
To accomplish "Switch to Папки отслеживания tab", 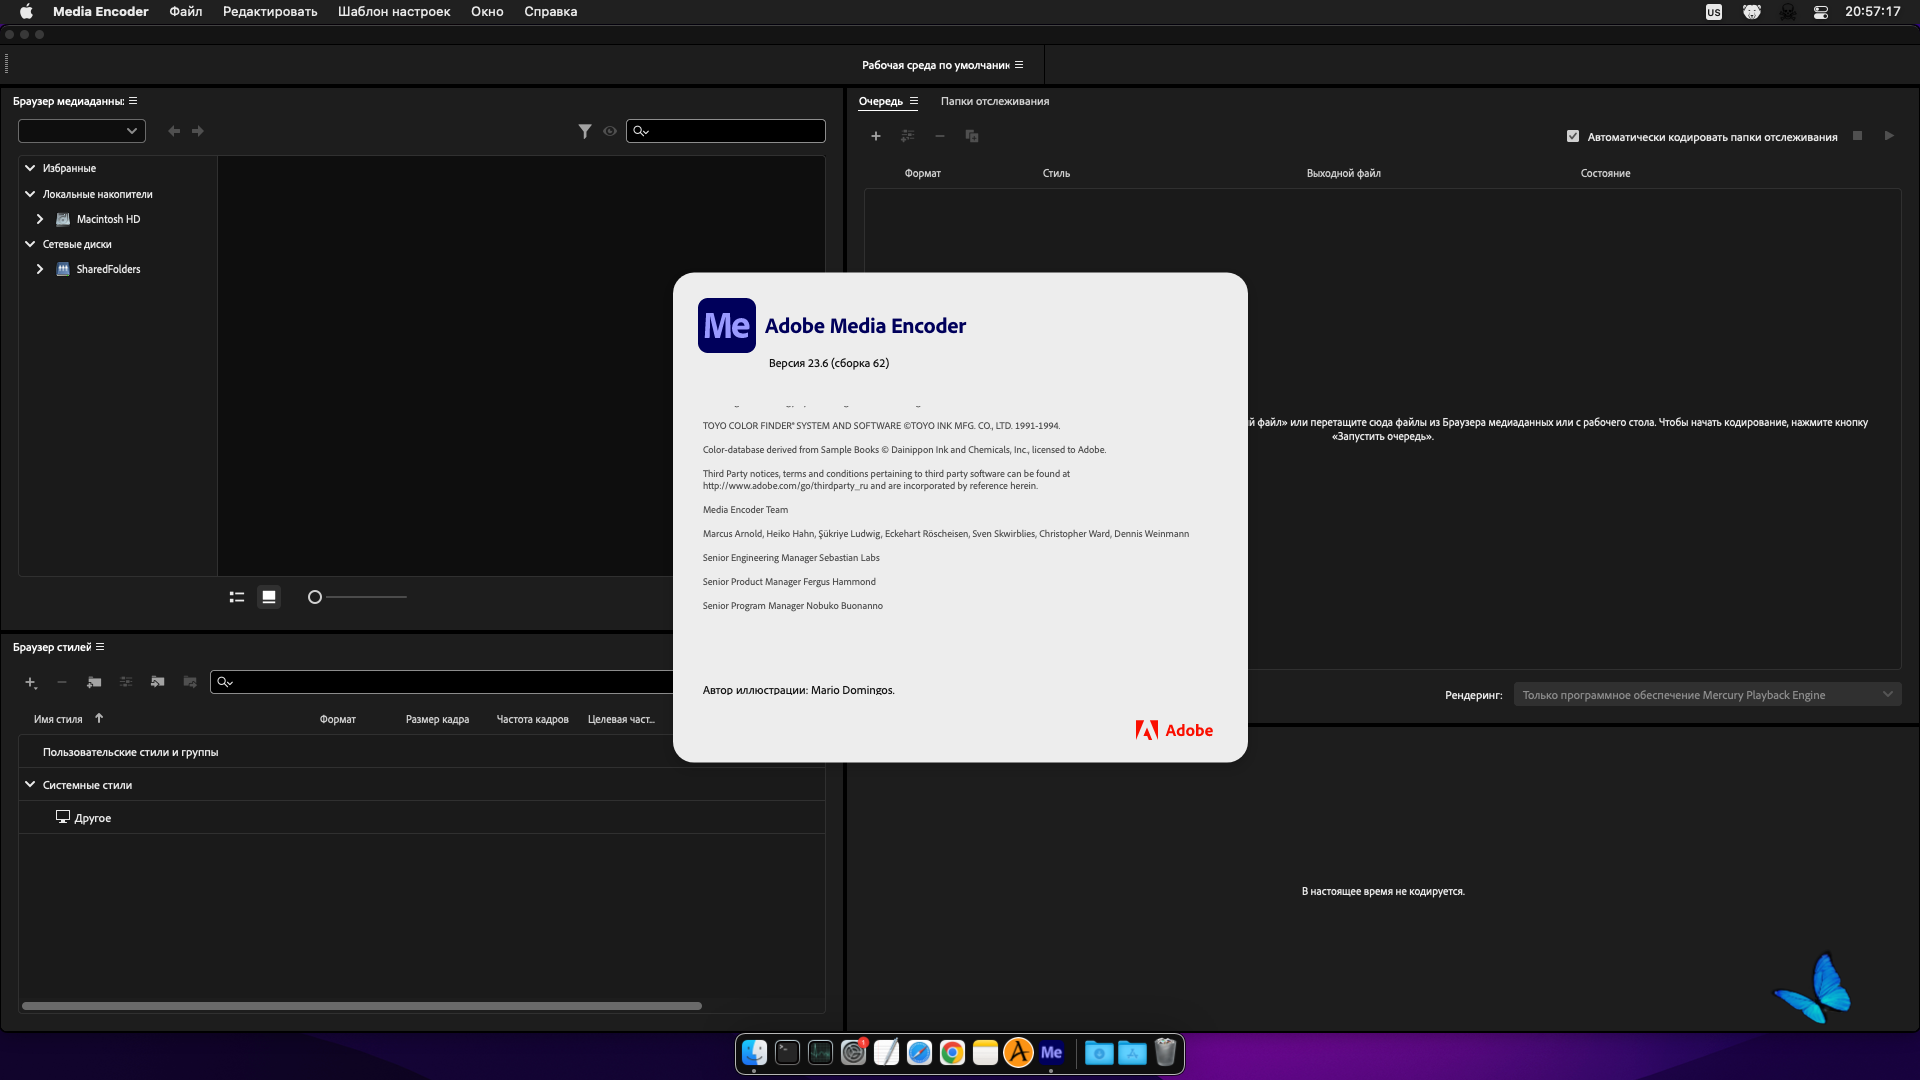I will coord(994,101).
